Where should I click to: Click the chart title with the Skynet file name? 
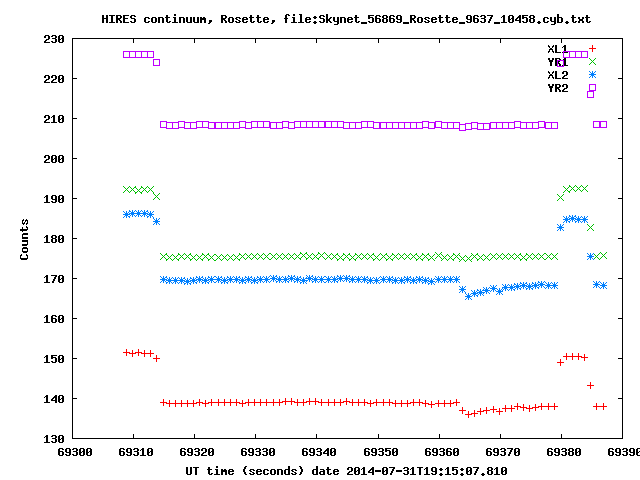(346, 19)
